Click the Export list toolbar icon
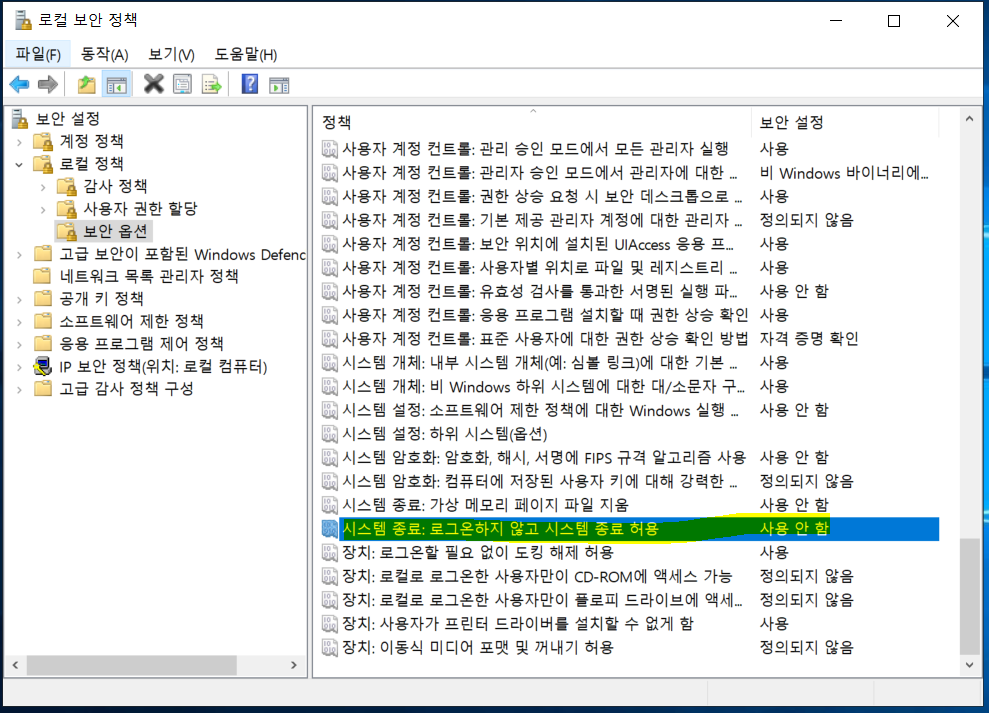 pyautogui.click(x=212, y=85)
